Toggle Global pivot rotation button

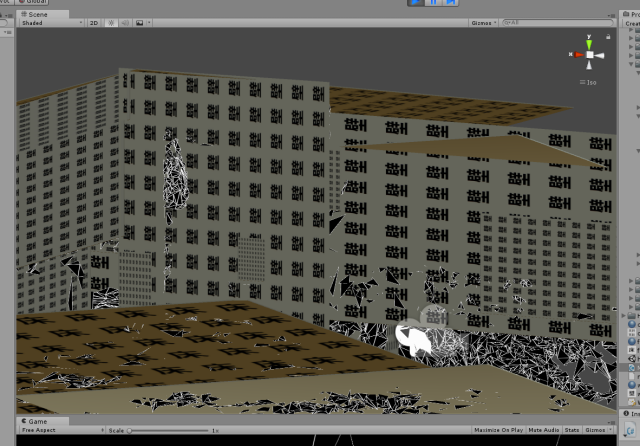(33, 2)
